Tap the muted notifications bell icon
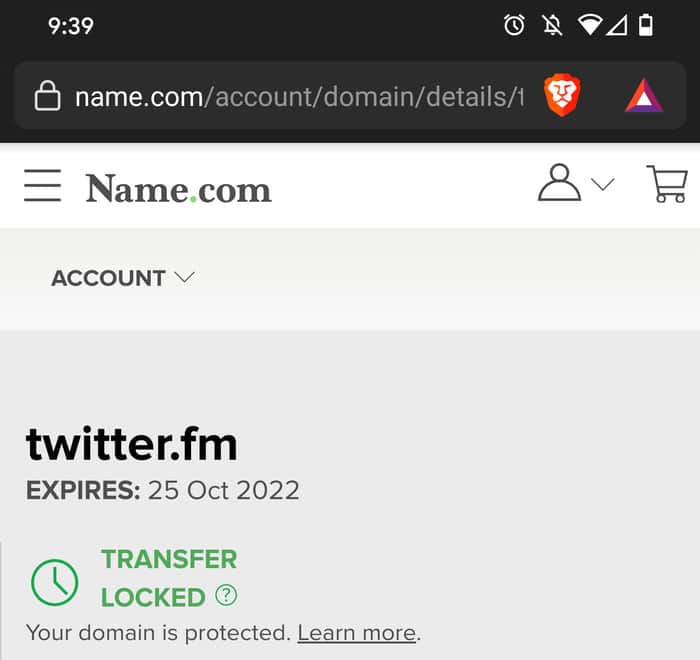 point(552,25)
